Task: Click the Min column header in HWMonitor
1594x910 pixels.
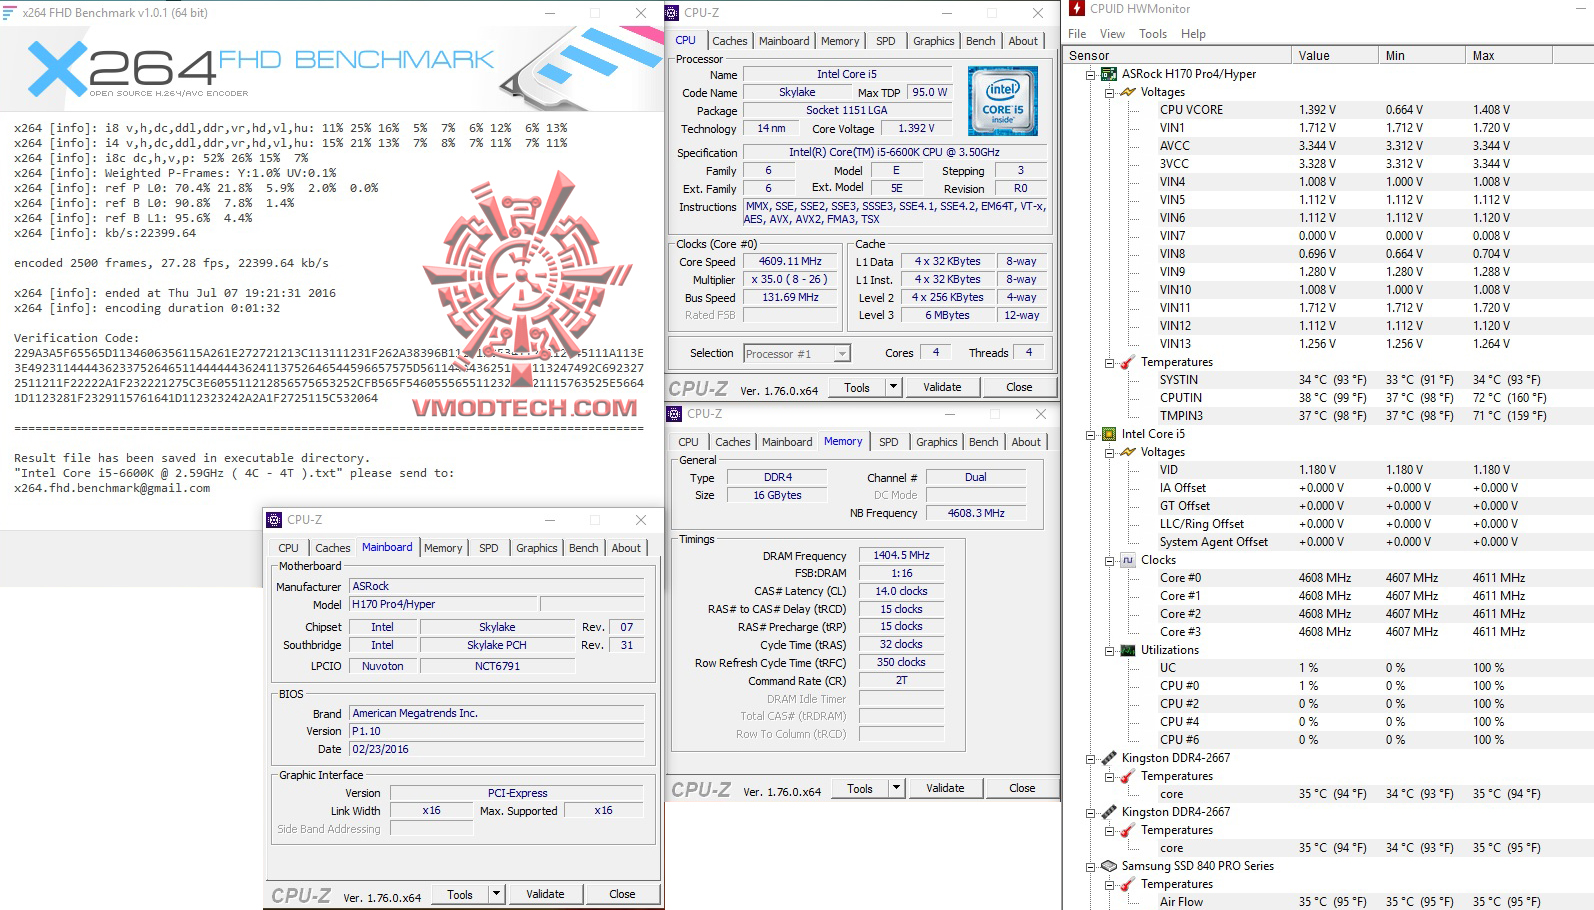Action: 1421,56
